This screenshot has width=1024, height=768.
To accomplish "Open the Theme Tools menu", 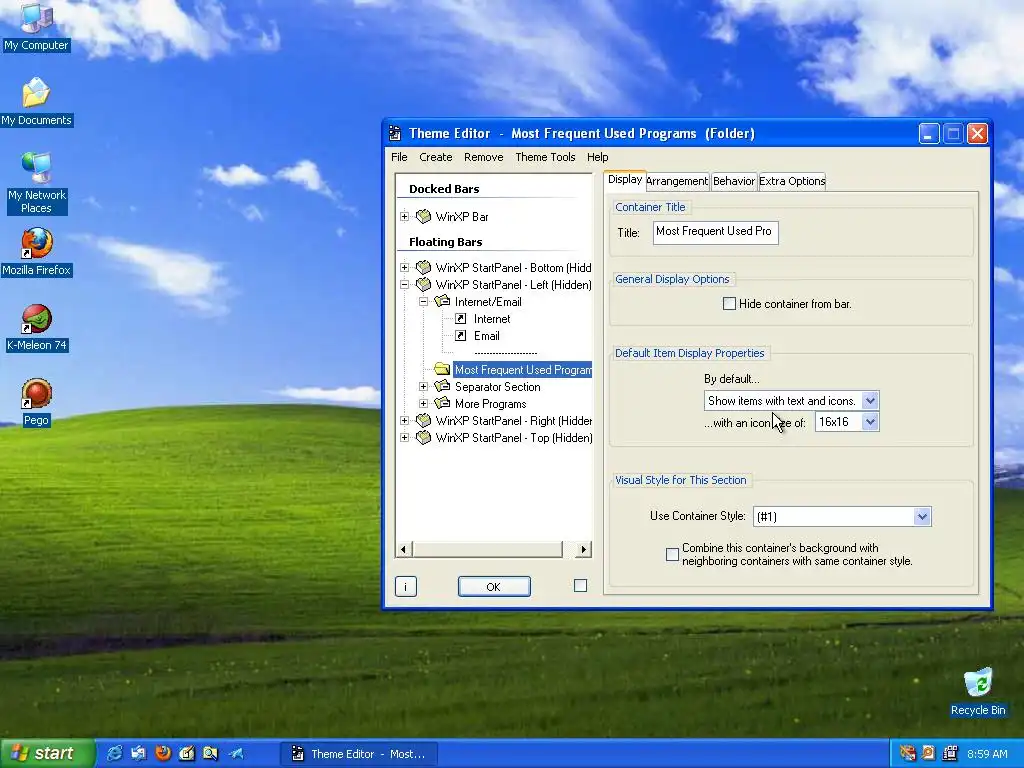I will pyautogui.click(x=545, y=157).
